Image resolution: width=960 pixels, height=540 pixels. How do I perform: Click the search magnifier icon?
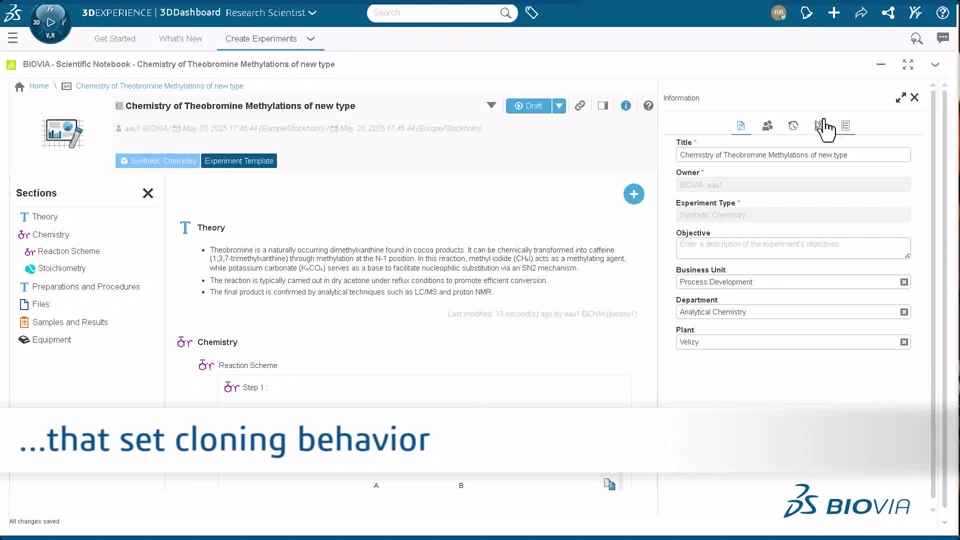(505, 13)
